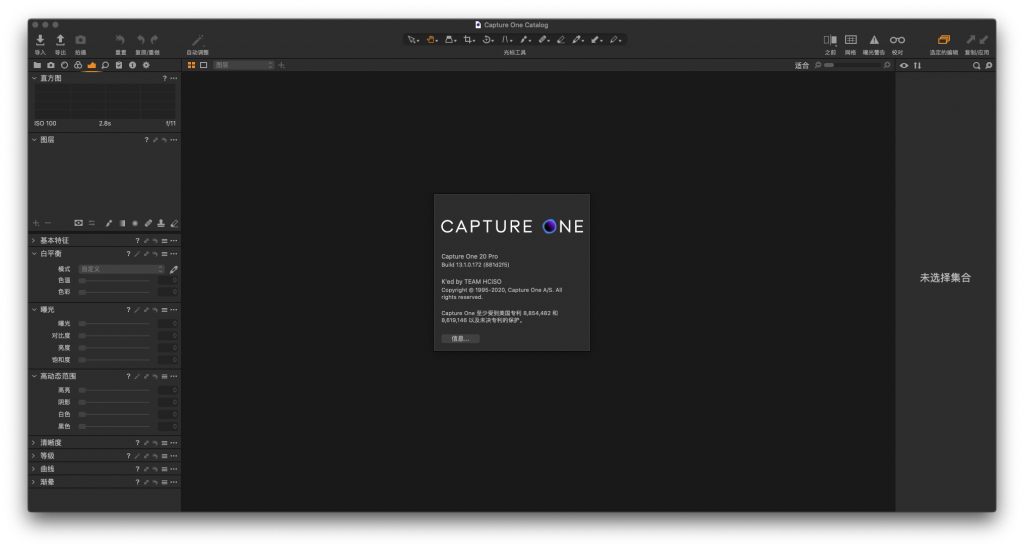Pick the white balance eyedropper
Viewport: 1024px width, 549px height.
point(174,269)
